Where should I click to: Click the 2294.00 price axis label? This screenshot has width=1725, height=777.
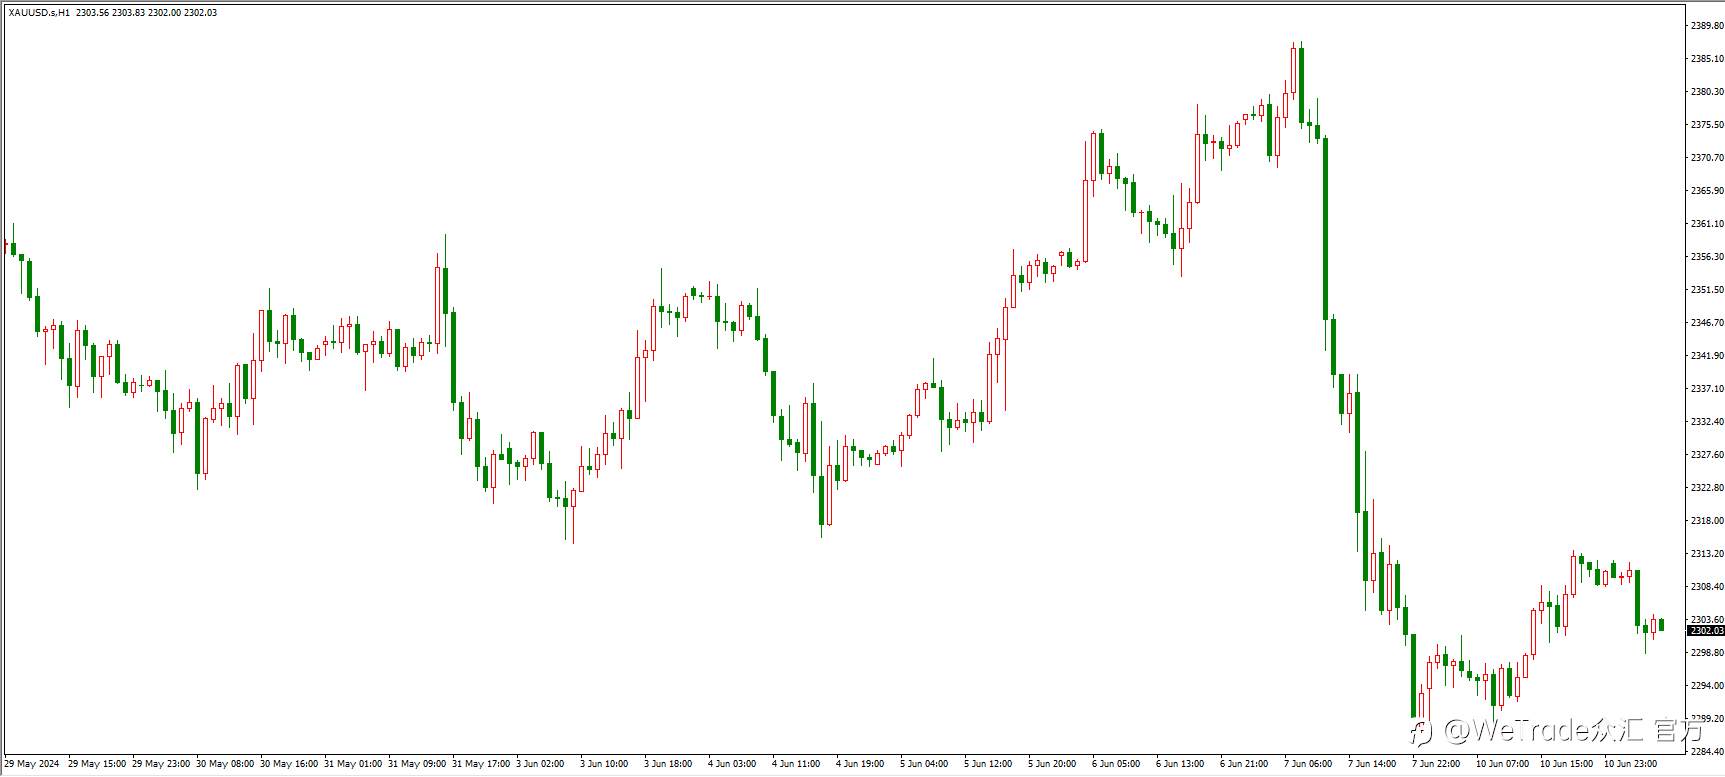click(x=1706, y=685)
